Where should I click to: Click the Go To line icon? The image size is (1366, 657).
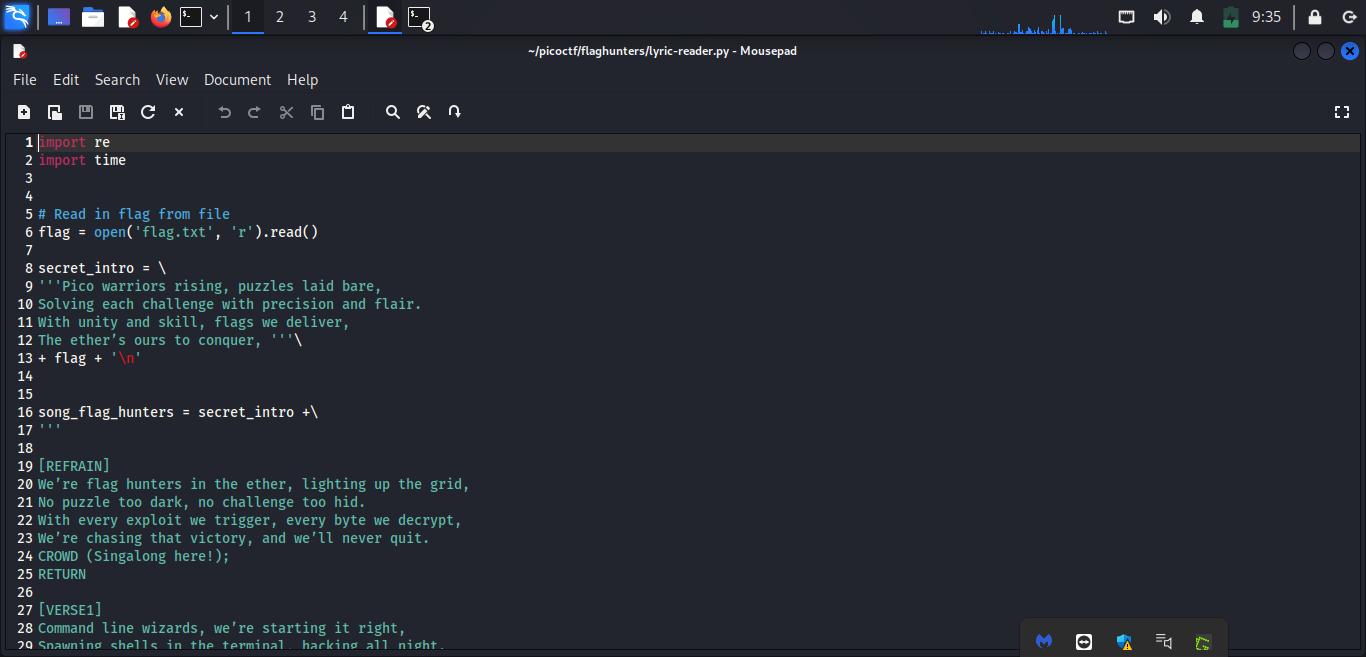click(455, 112)
